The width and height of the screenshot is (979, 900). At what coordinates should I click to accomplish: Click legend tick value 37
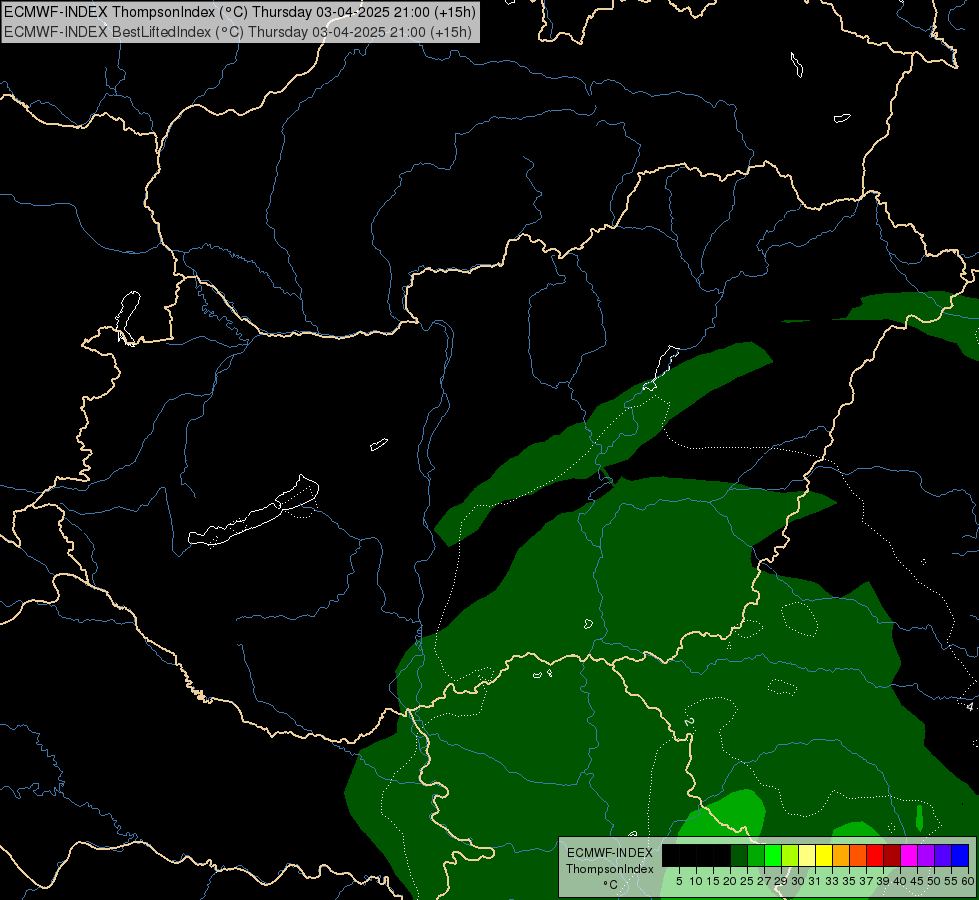[x=867, y=881]
